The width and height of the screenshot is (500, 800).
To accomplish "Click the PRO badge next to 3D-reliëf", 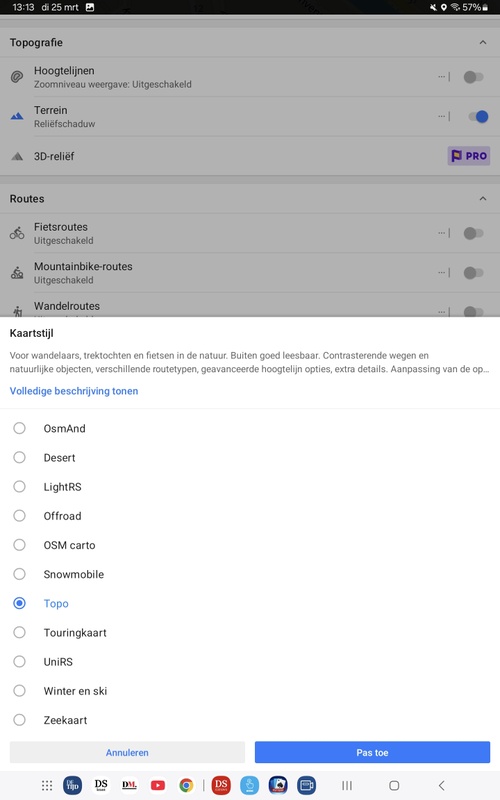I will tap(469, 156).
